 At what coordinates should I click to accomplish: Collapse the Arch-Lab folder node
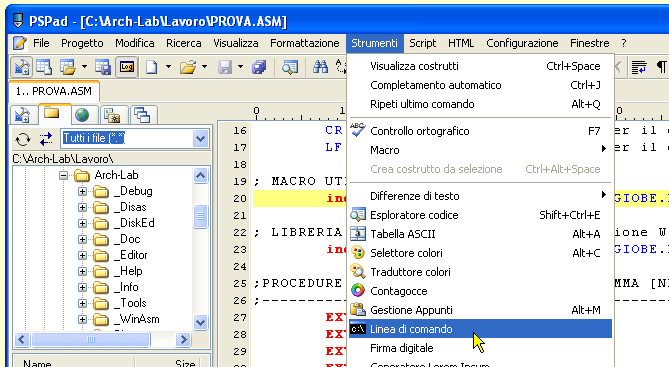click(64, 175)
